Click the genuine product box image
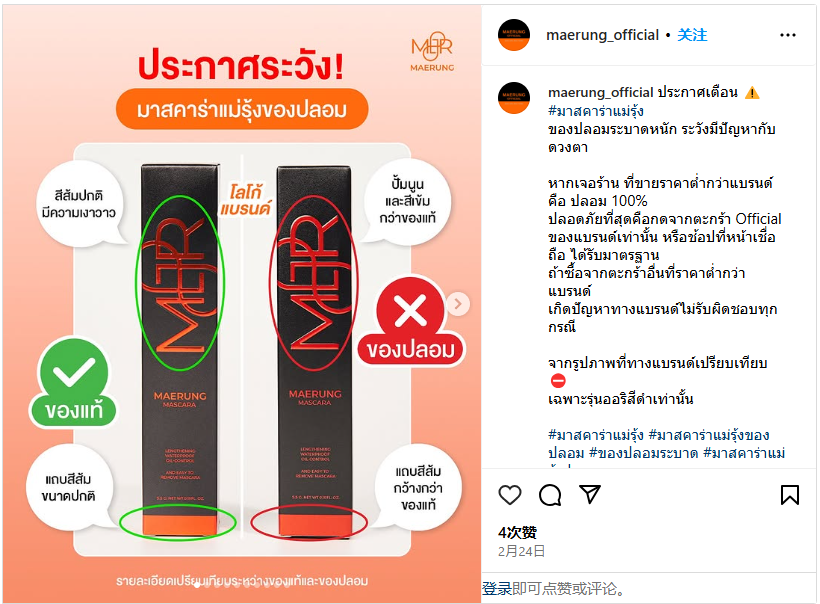The image size is (820, 604). [x=180, y=349]
